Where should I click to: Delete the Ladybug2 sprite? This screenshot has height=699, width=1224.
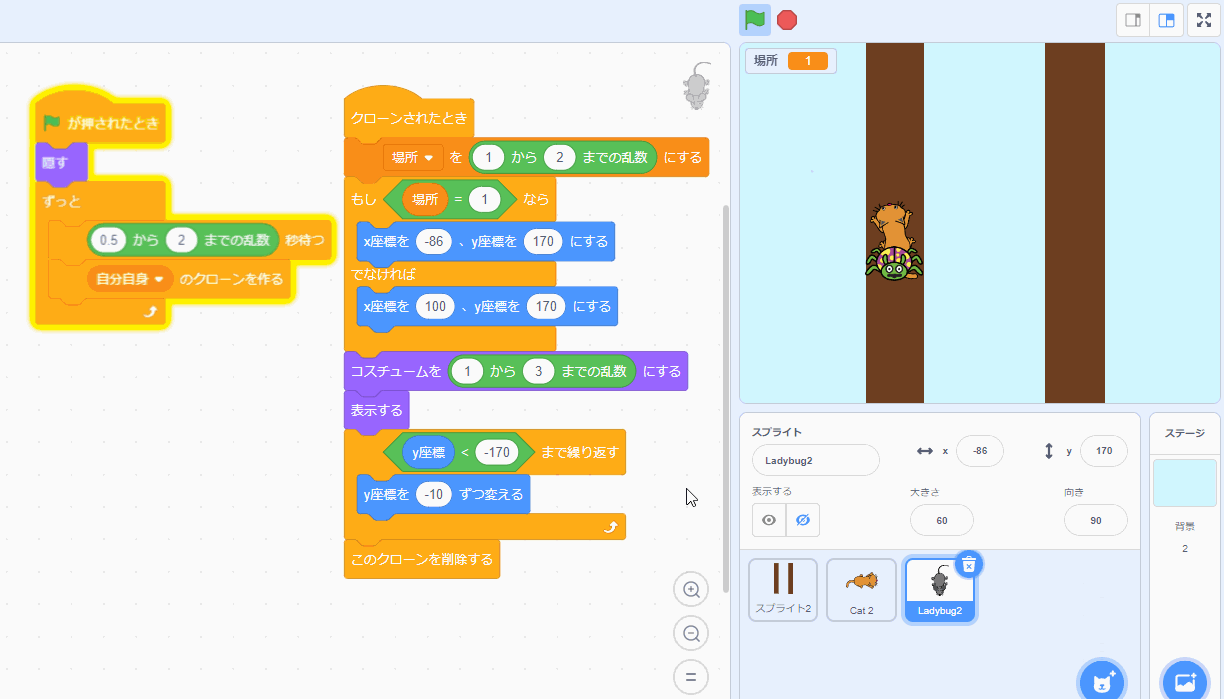(967, 565)
